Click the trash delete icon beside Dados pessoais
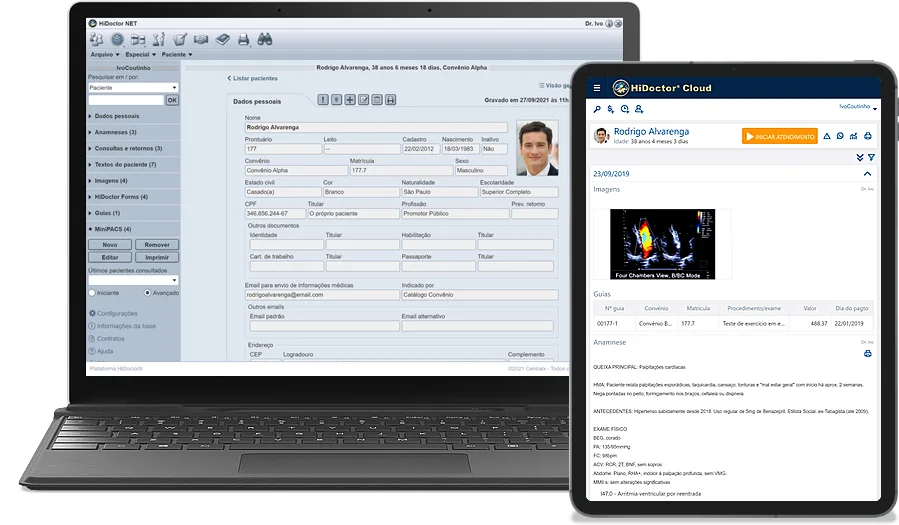 pos(377,100)
